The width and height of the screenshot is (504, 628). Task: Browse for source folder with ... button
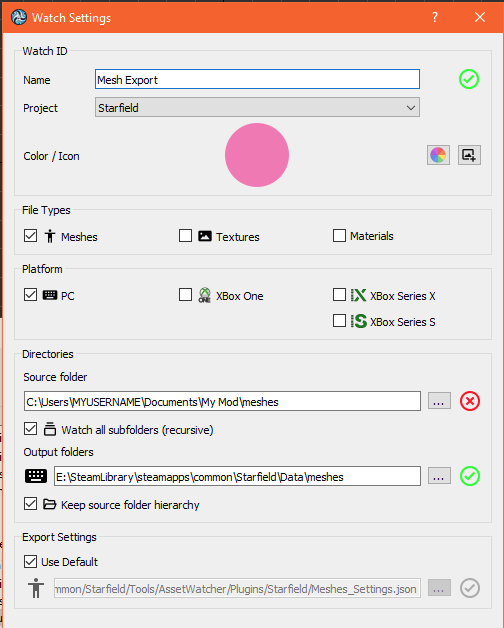[x=439, y=401]
